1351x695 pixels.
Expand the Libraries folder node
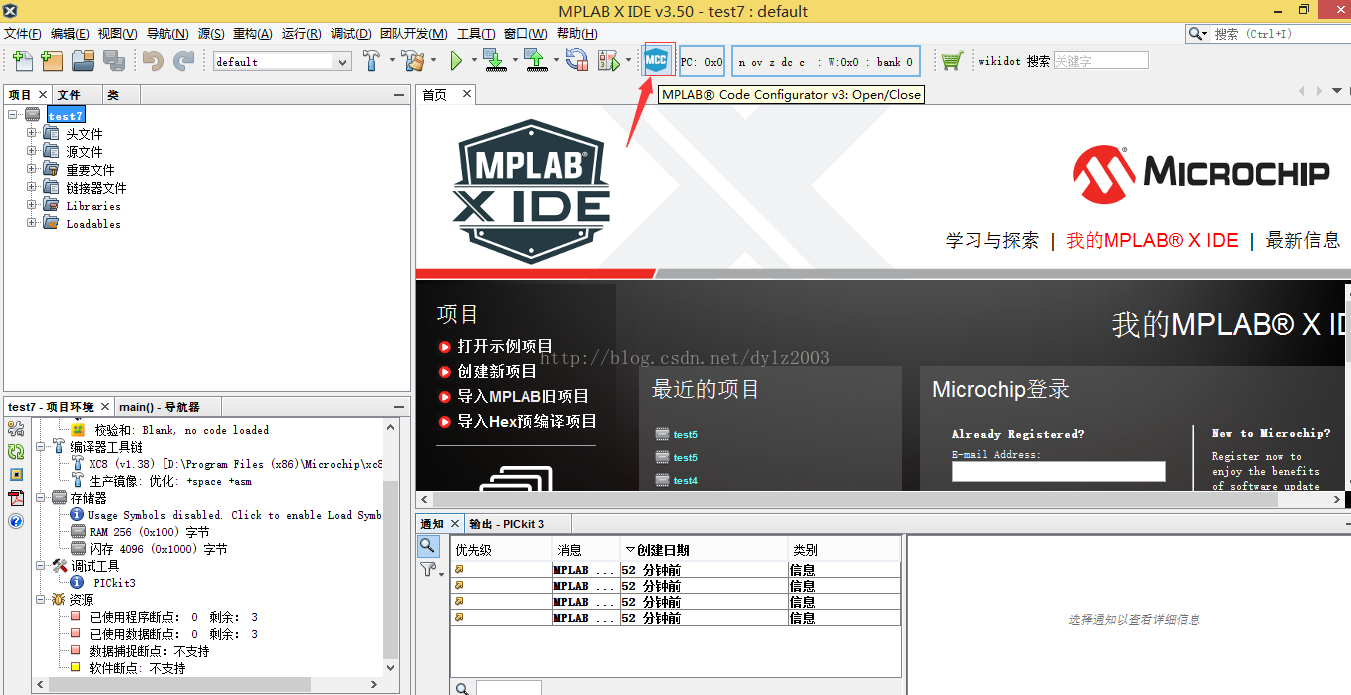[32, 205]
